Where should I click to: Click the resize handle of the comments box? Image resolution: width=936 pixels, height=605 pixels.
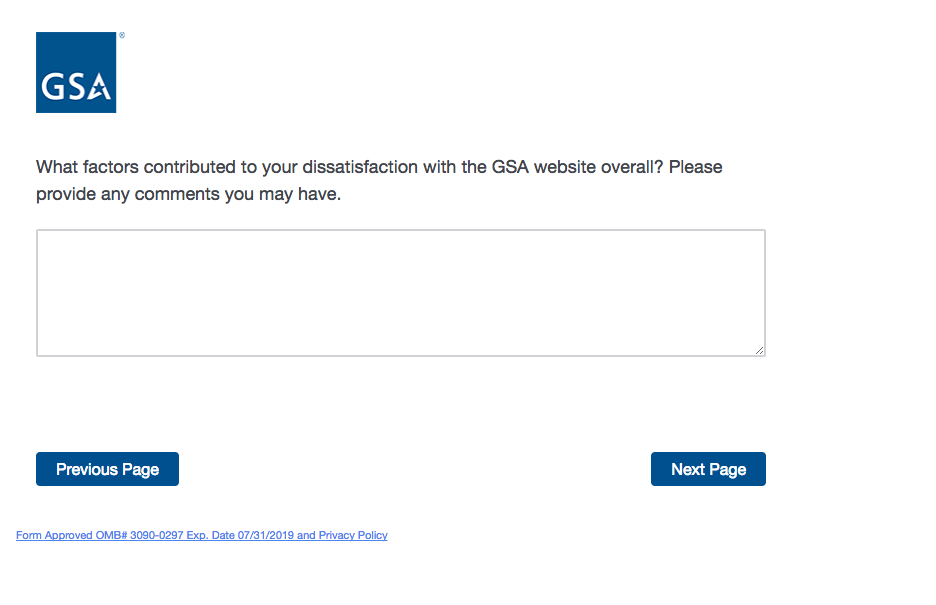760,351
